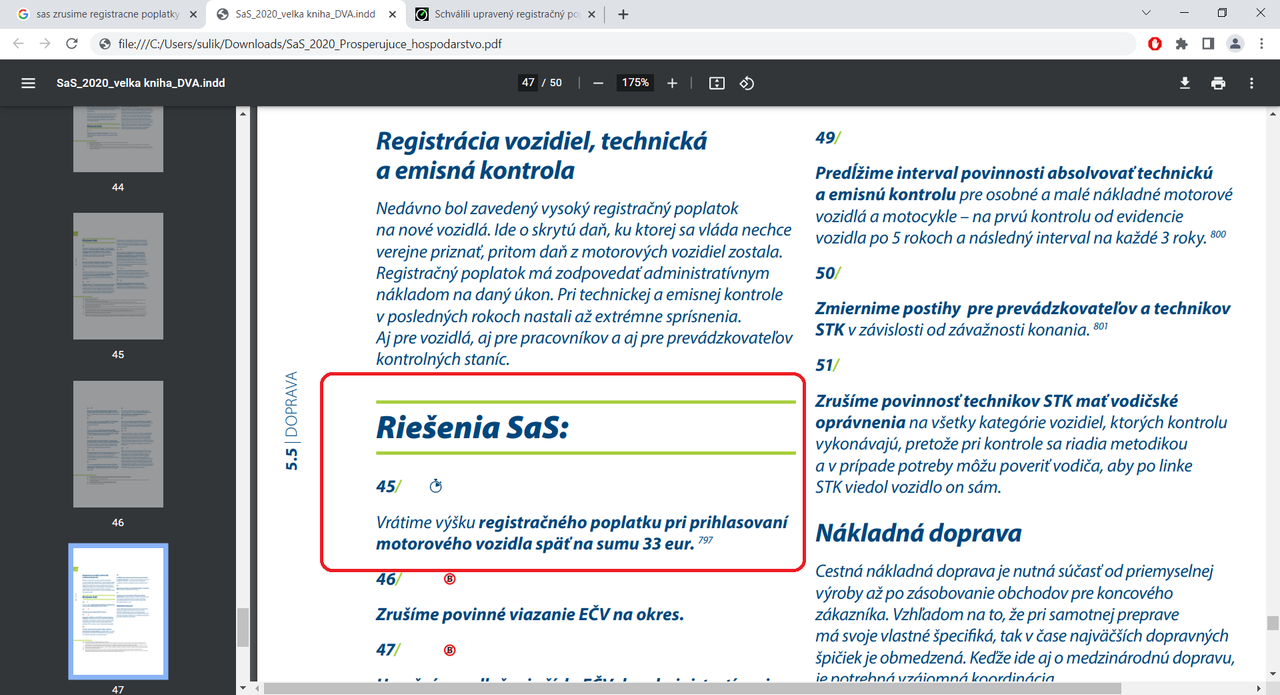Go back to previous page in browser
1280x695 pixels.
[19, 44]
